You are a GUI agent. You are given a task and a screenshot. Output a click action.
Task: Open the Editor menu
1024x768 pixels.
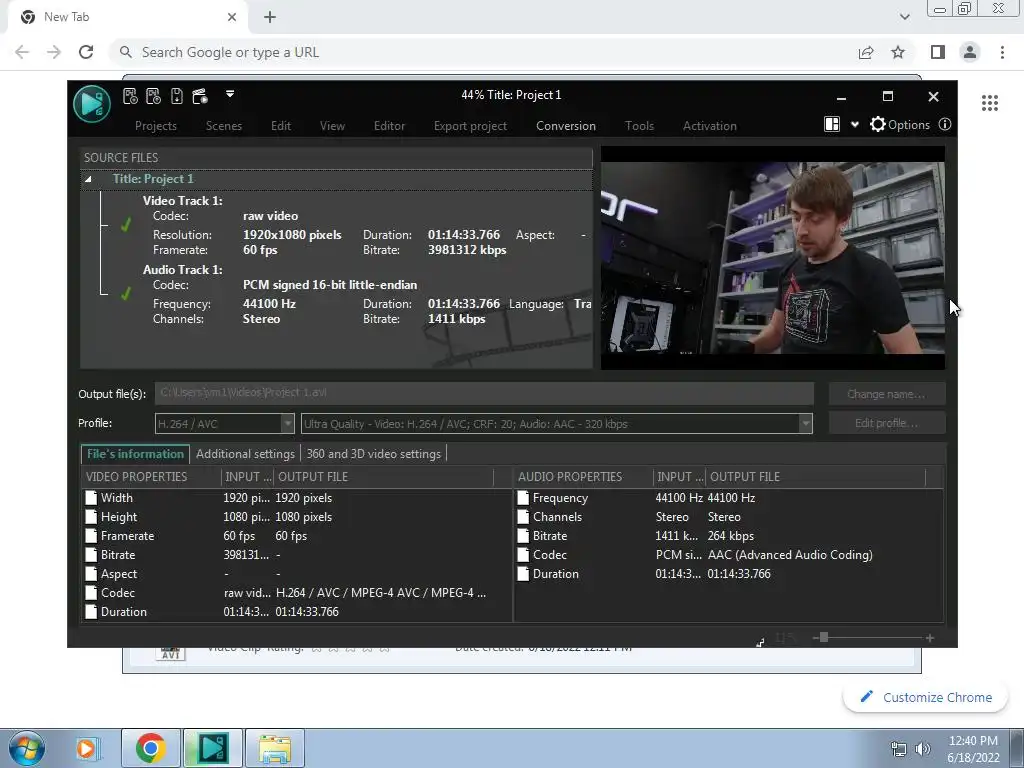(x=389, y=126)
